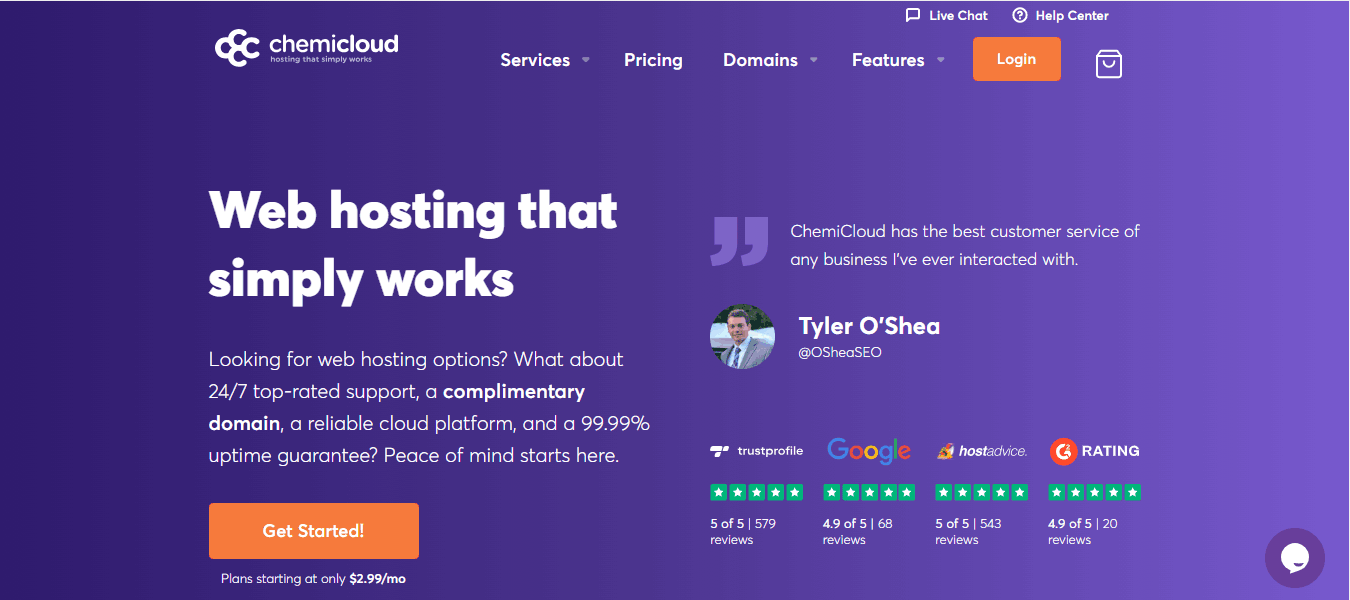This screenshot has height=600, width=1350.
Task: Click Tyler O'Shea's profile photo
Action: [742, 337]
